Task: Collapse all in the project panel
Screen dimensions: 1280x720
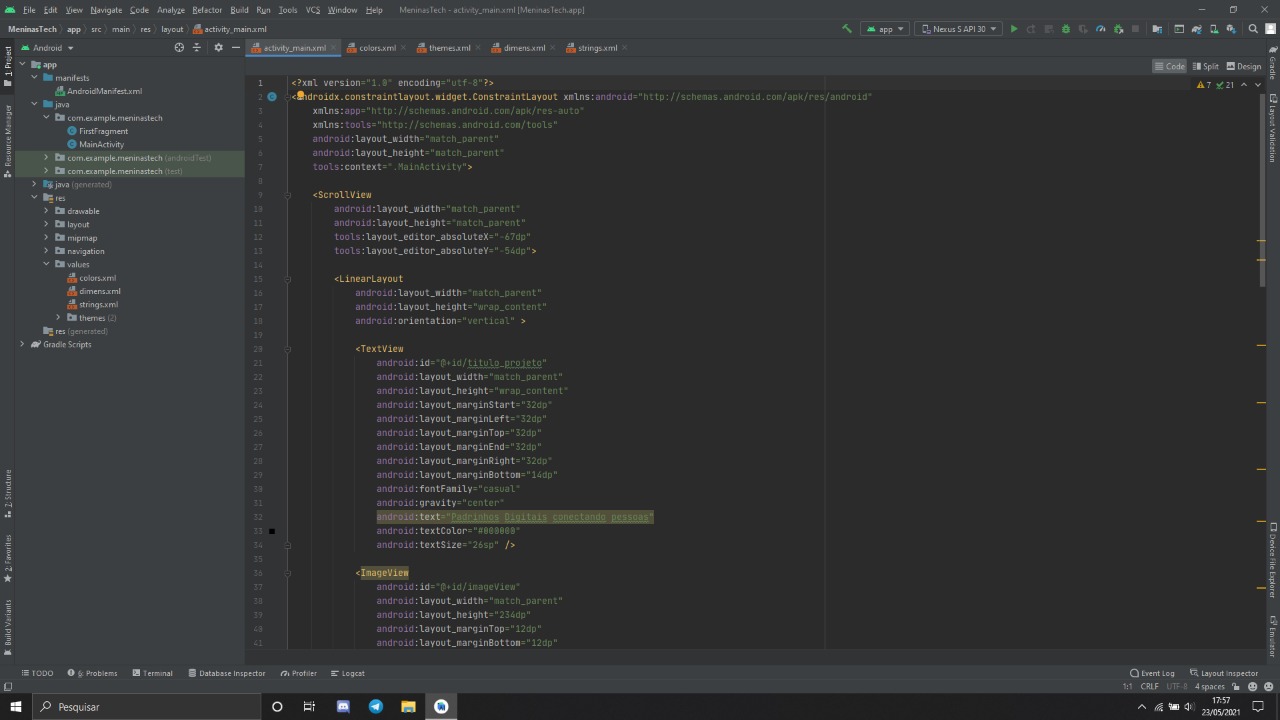Action: click(197, 48)
